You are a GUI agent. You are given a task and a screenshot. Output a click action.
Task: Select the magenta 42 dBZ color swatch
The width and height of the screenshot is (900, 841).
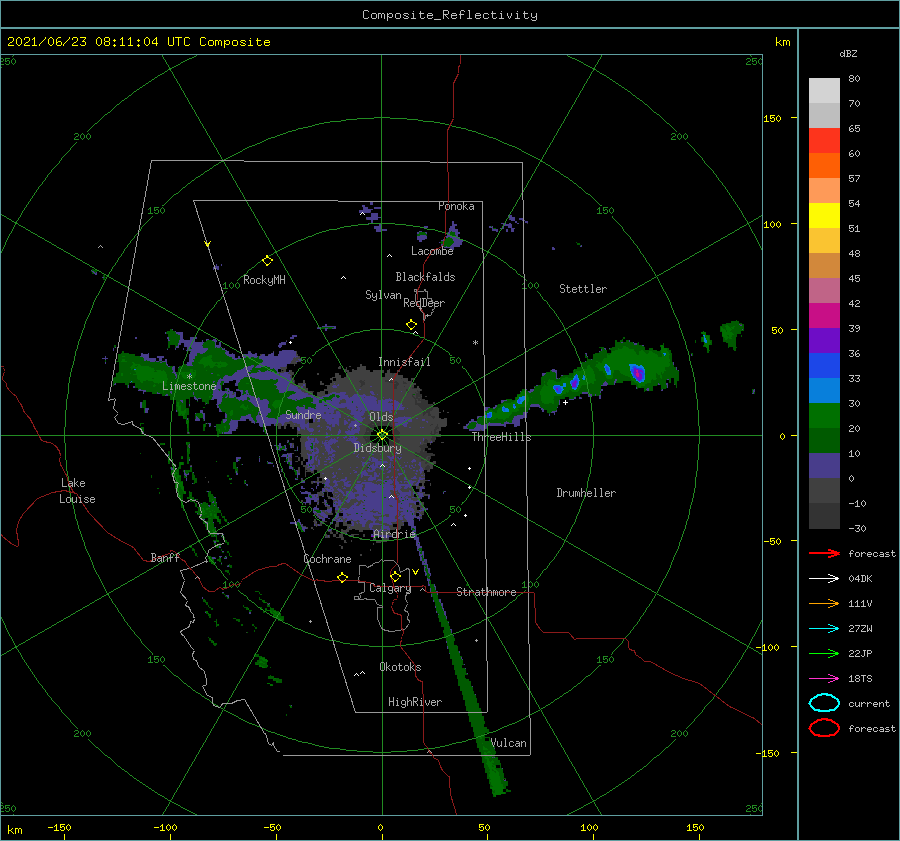824,315
